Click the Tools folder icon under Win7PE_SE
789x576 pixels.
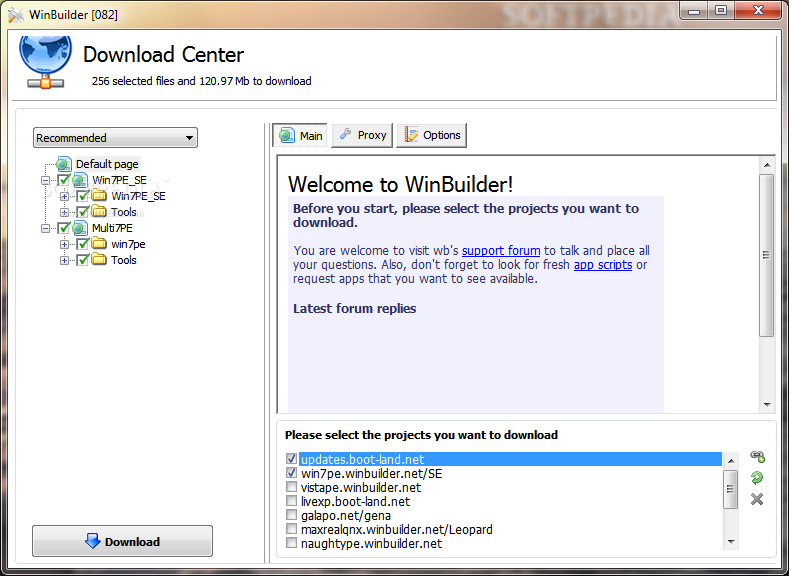(99, 211)
